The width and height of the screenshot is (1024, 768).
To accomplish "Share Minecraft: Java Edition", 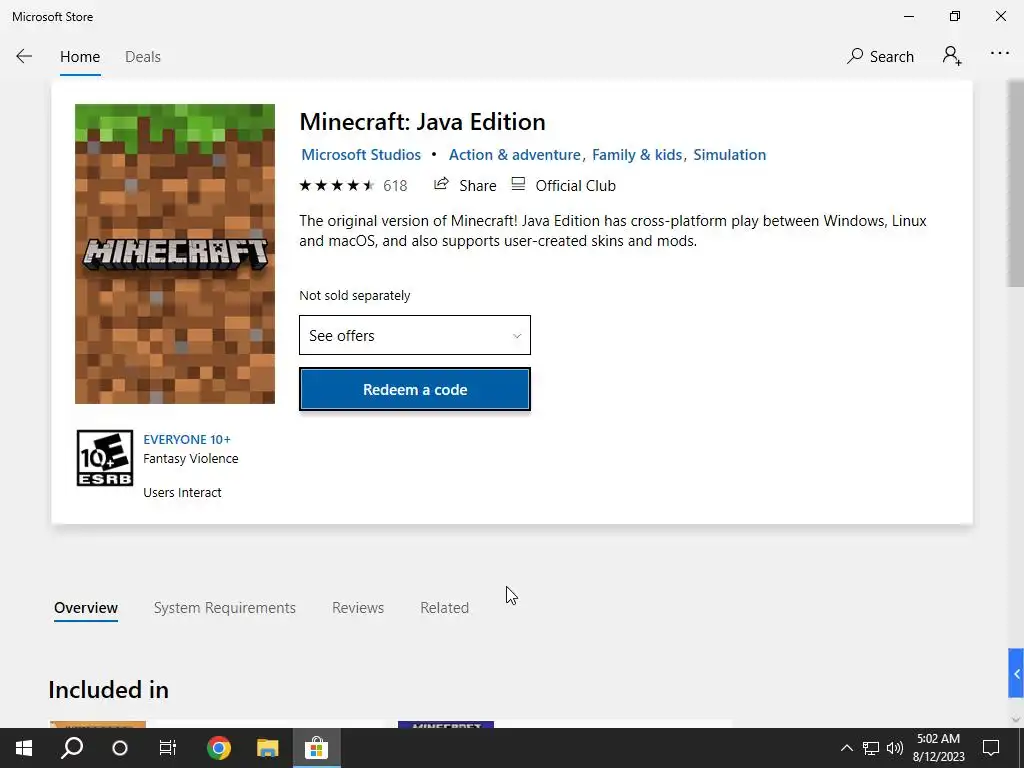I will coord(465,185).
